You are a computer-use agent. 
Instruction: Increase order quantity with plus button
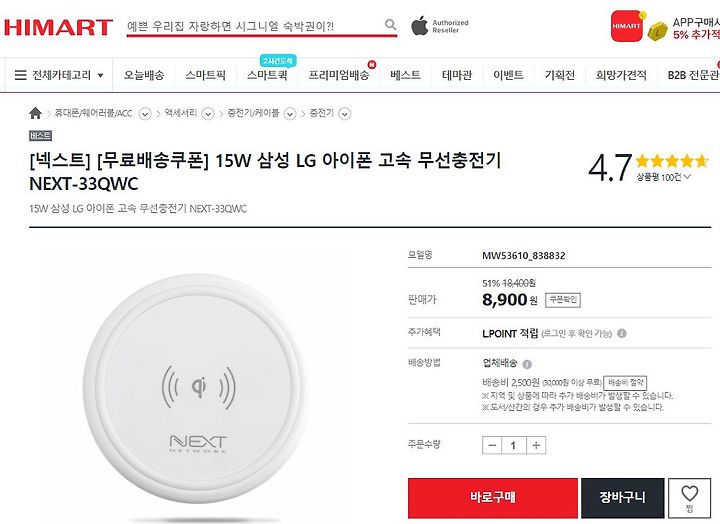pos(536,445)
